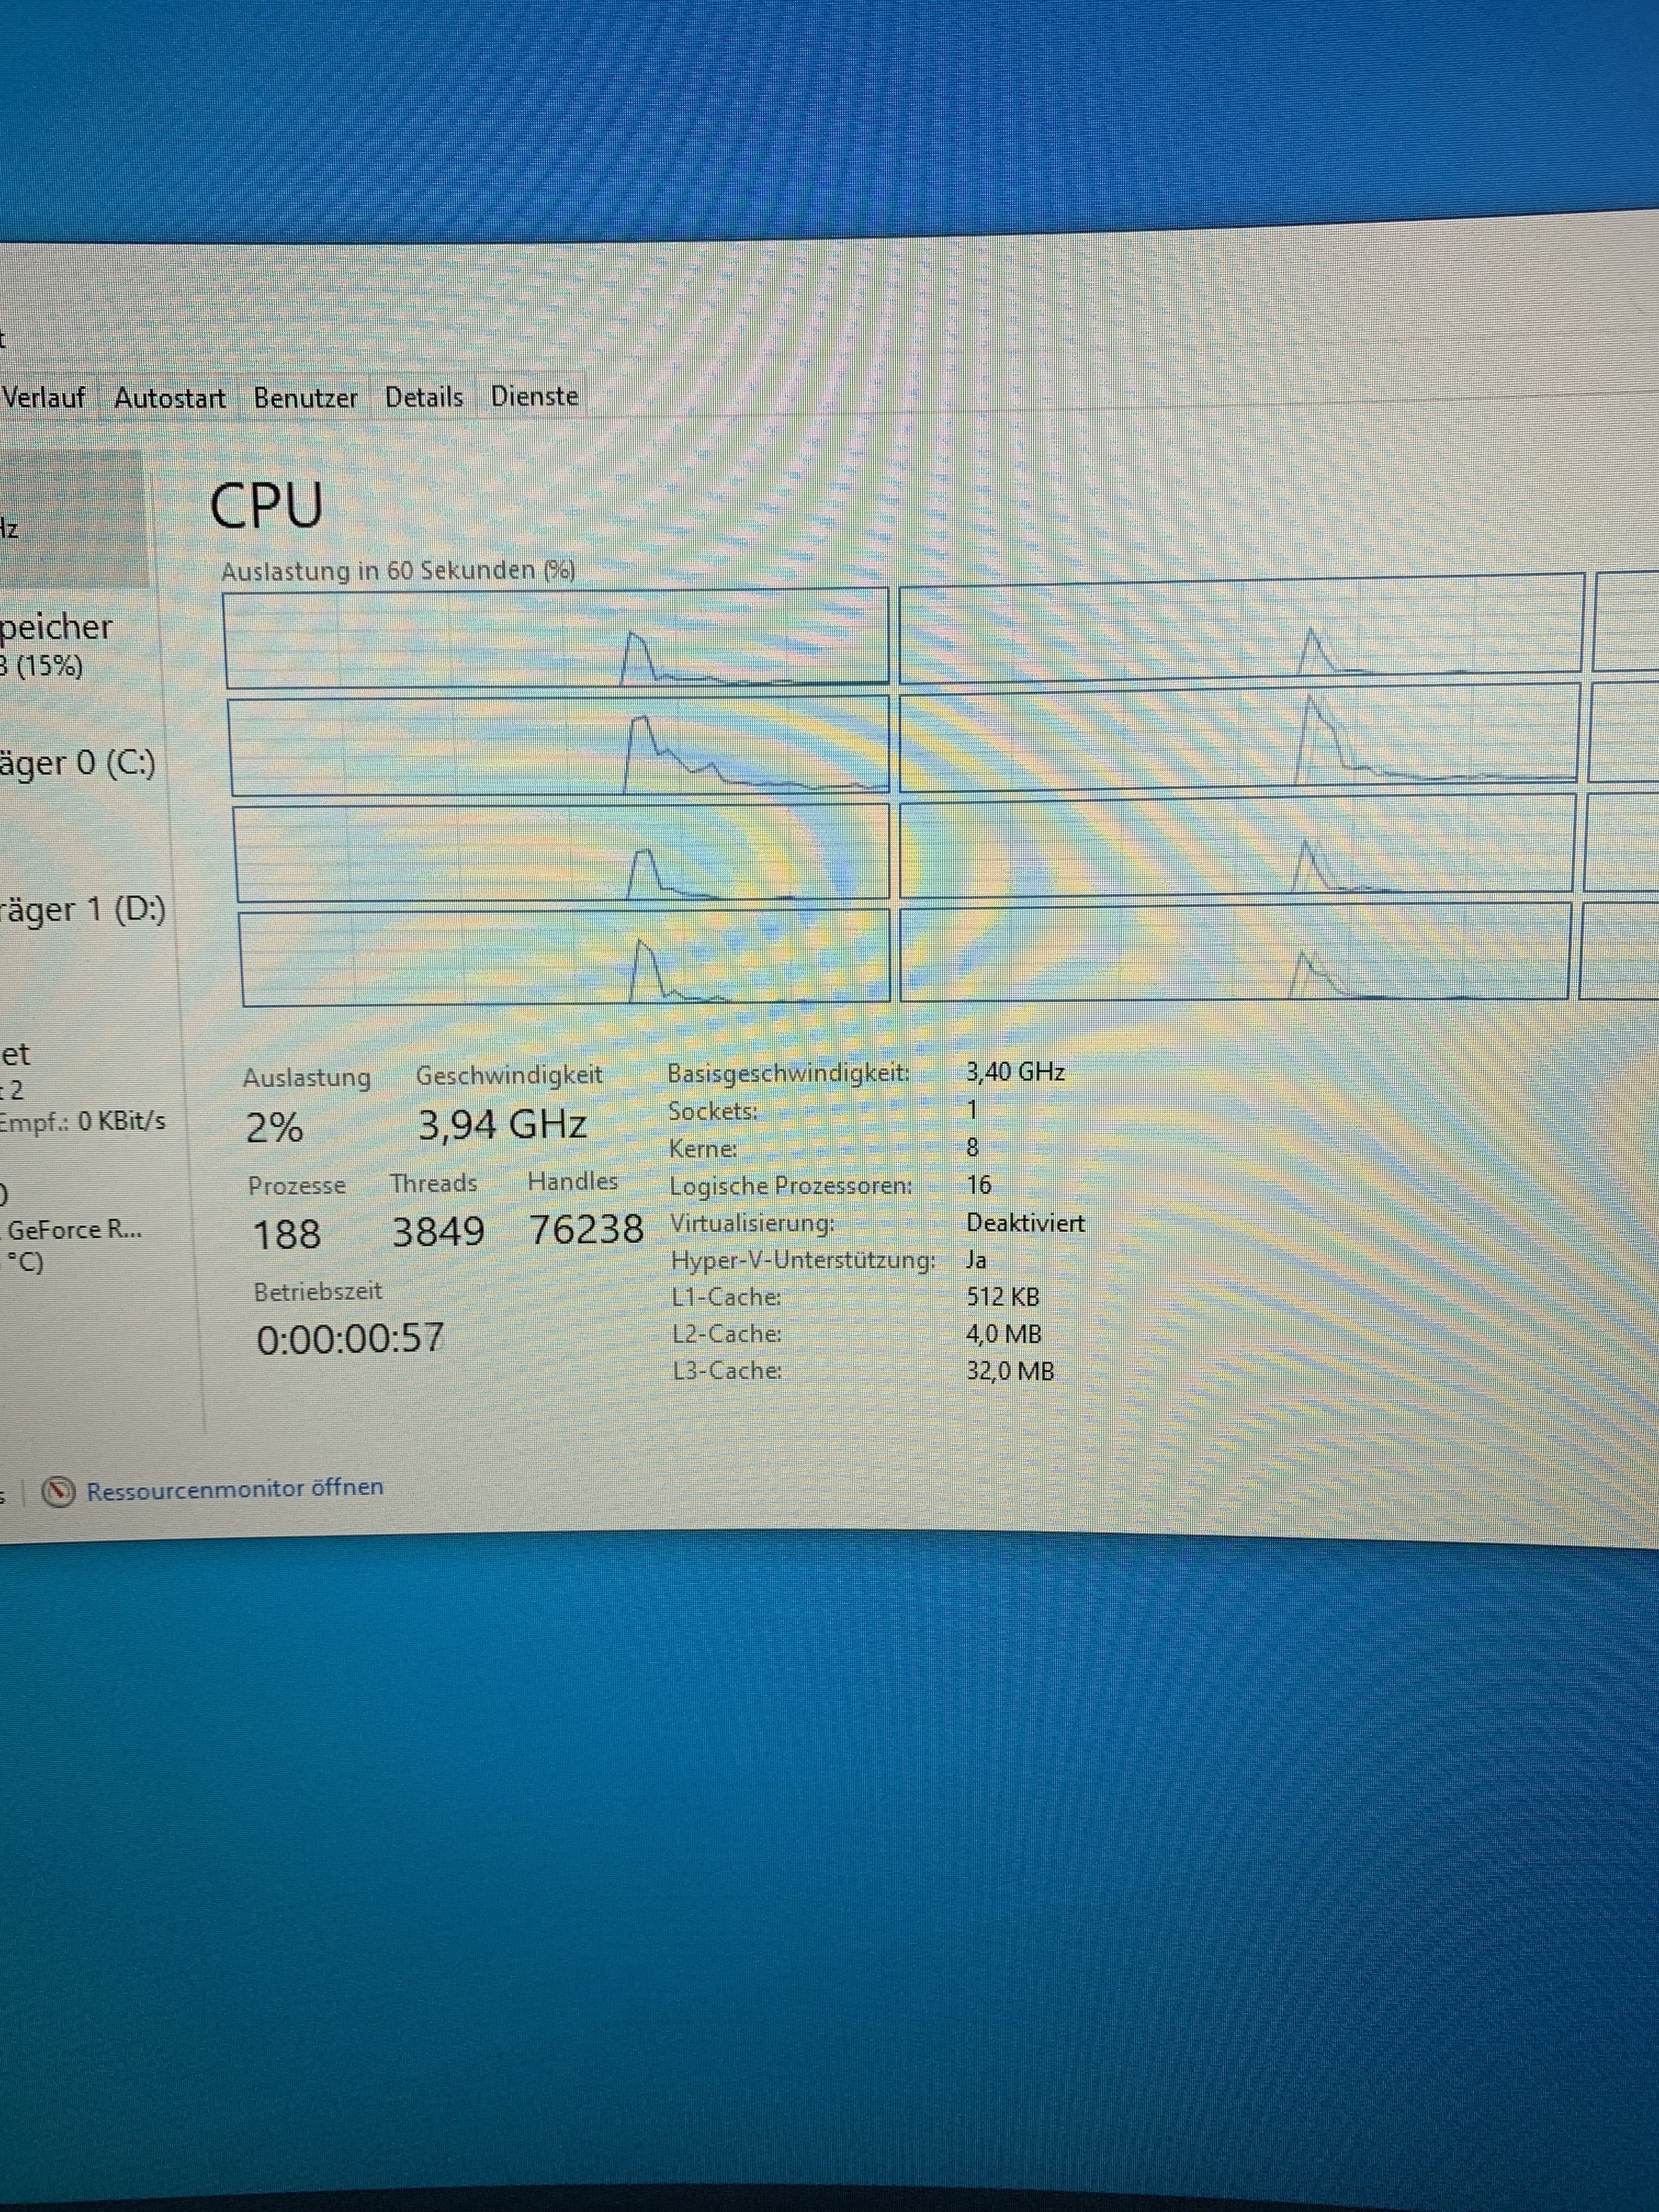This screenshot has width=1659, height=2212.
Task: Open the Ressourcenmonitor öffnen link
Action: coord(234,1489)
